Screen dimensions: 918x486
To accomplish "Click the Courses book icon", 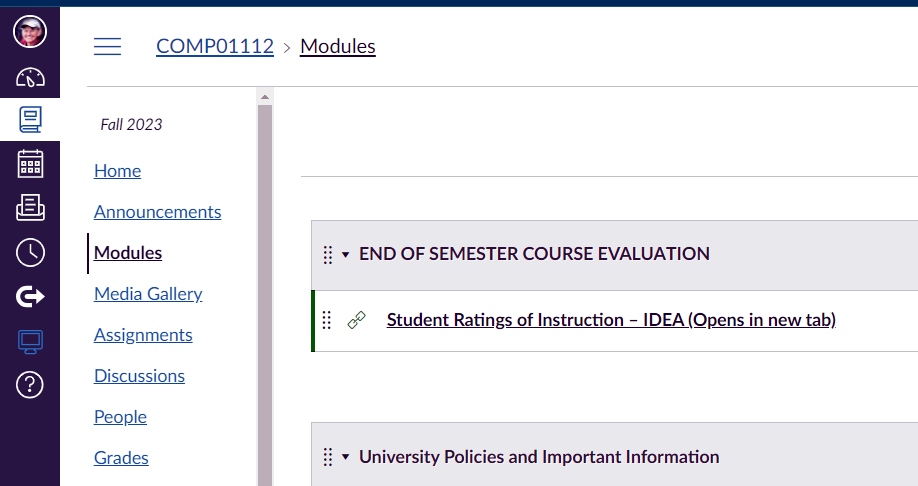I will 30,120.
